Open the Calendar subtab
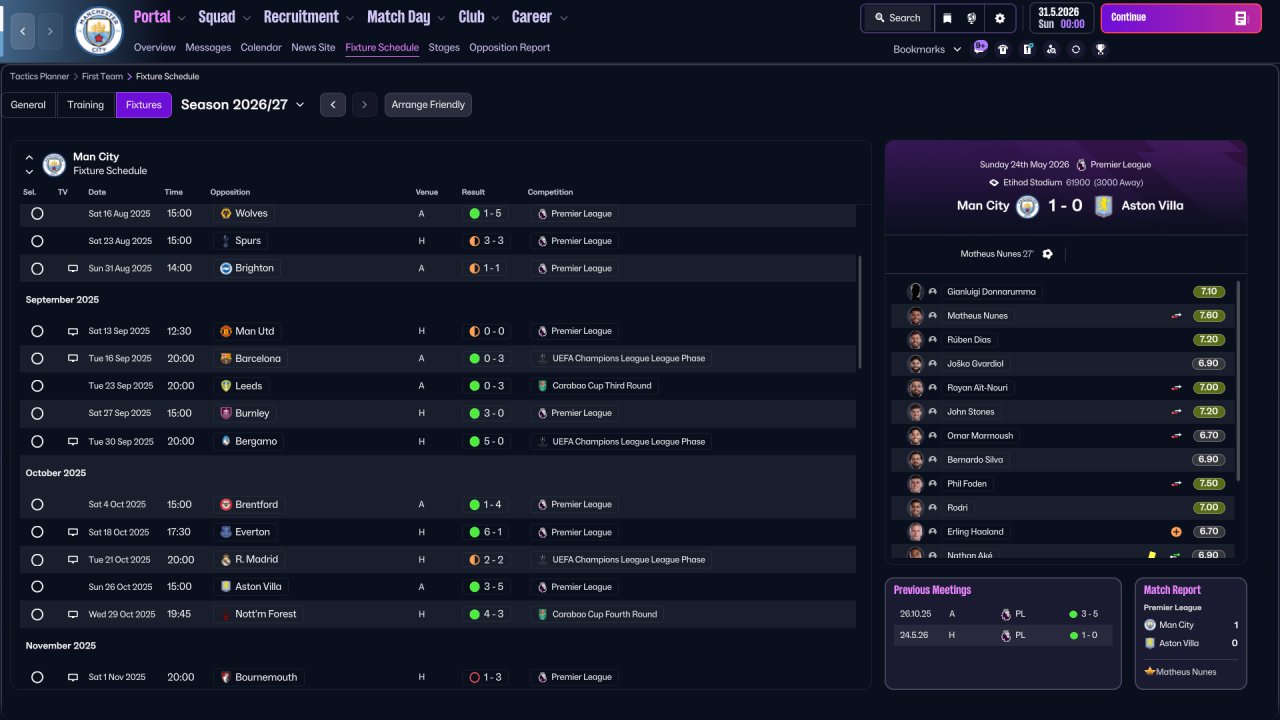This screenshot has height=720, width=1280. [261, 47]
